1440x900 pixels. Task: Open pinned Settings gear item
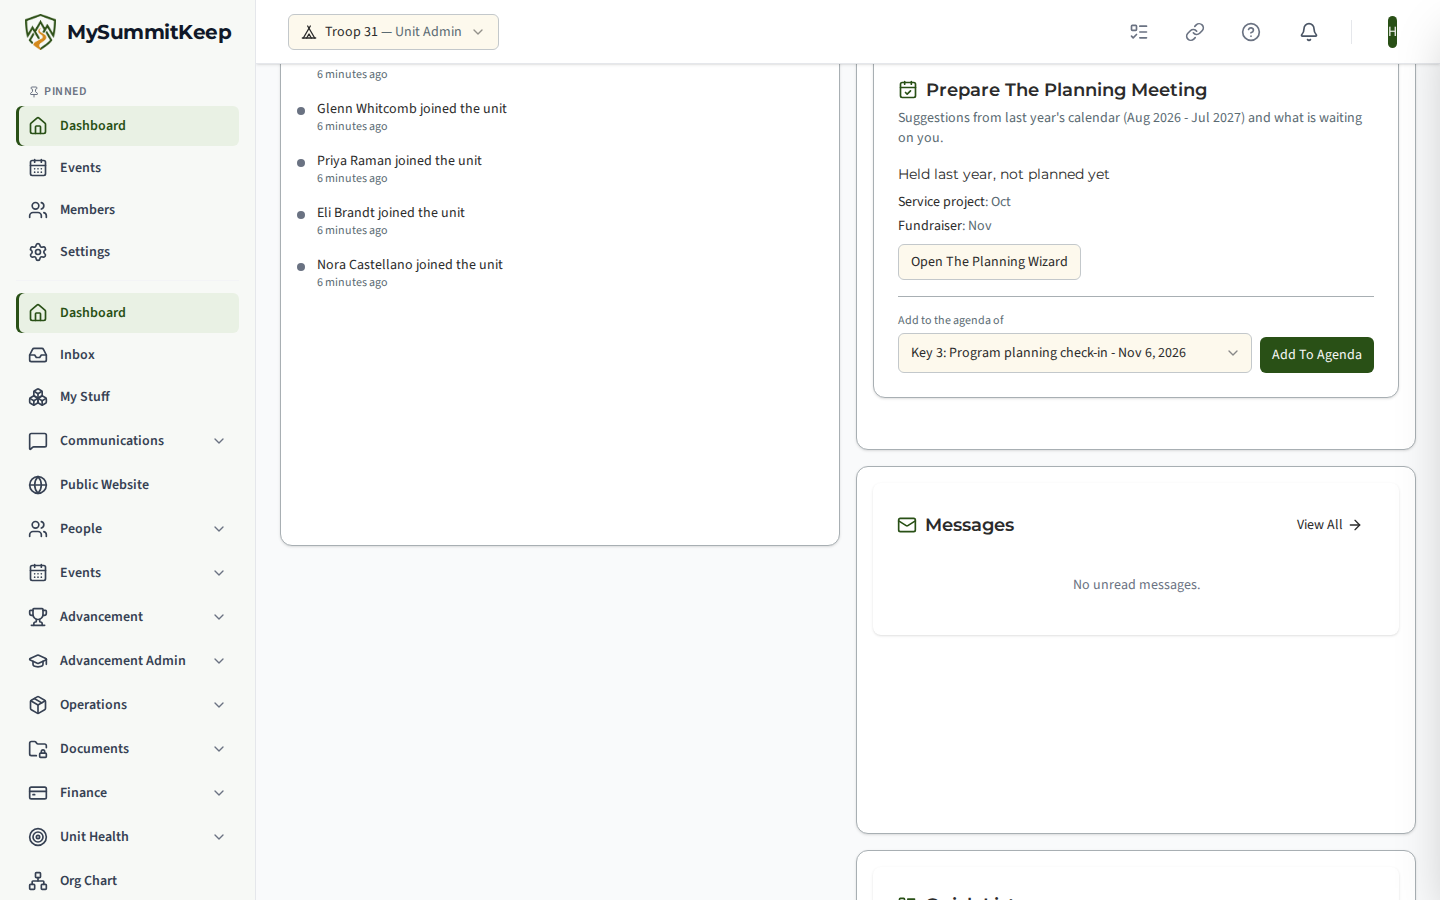point(128,252)
